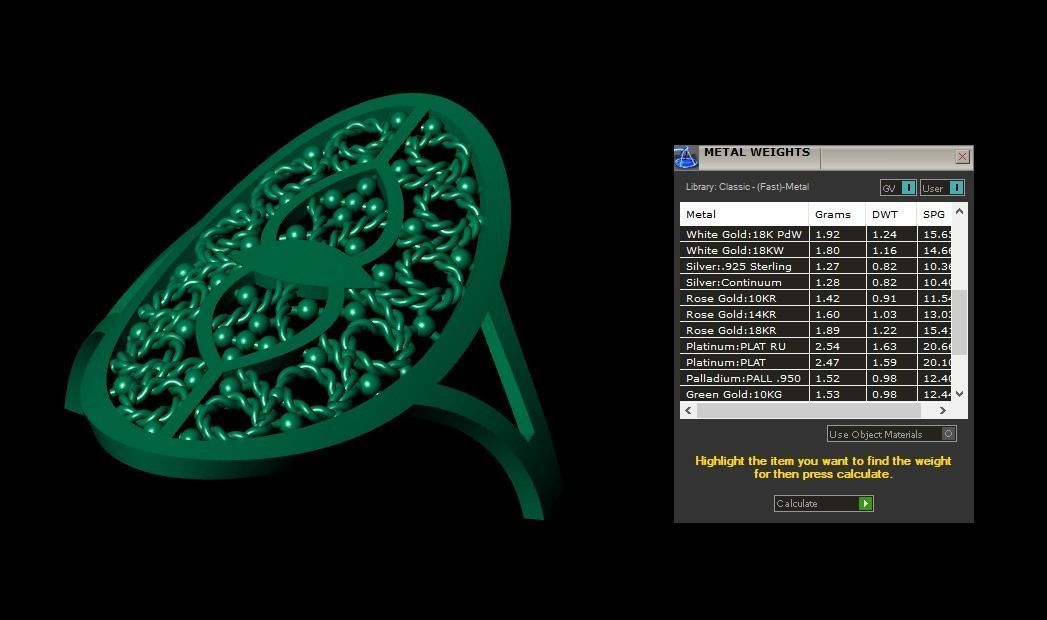Select the Palladium:PALL .950 row

[815, 378]
